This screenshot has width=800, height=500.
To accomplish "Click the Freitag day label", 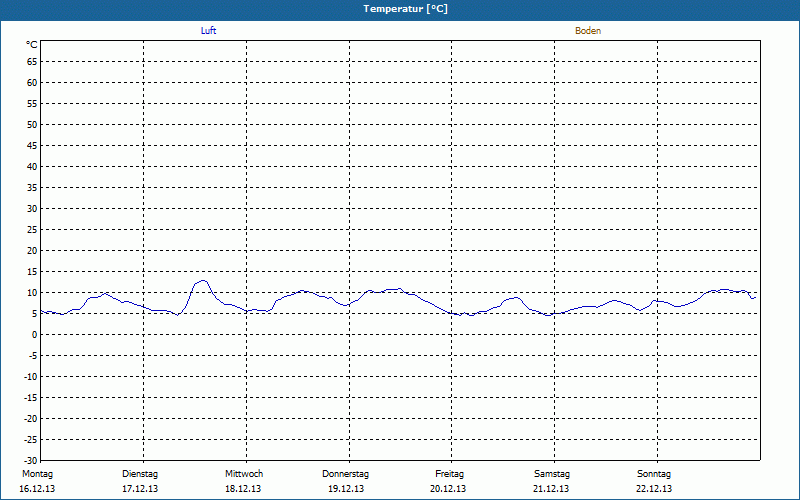I will click(x=449, y=473).
